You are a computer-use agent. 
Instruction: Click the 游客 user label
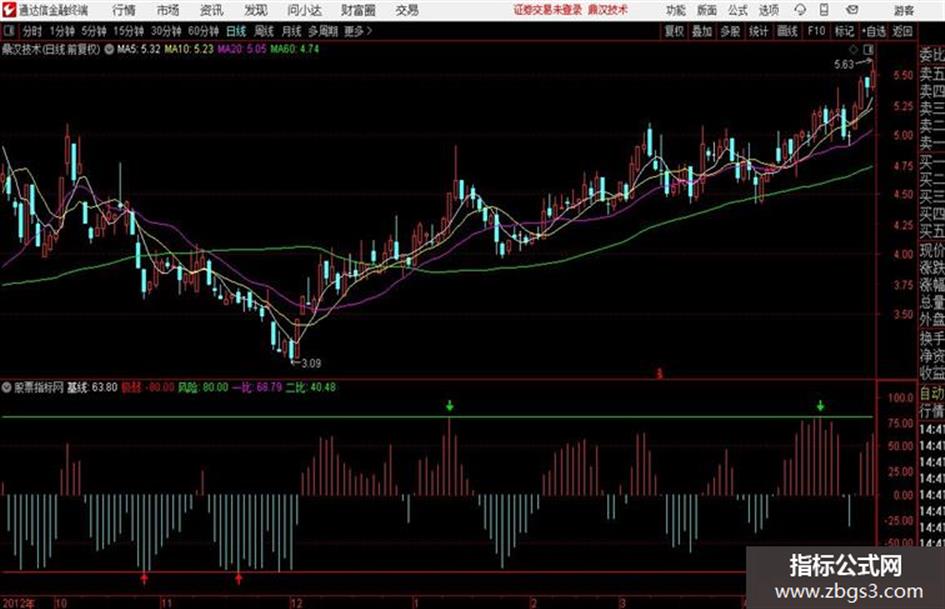(x=904, y=10)
